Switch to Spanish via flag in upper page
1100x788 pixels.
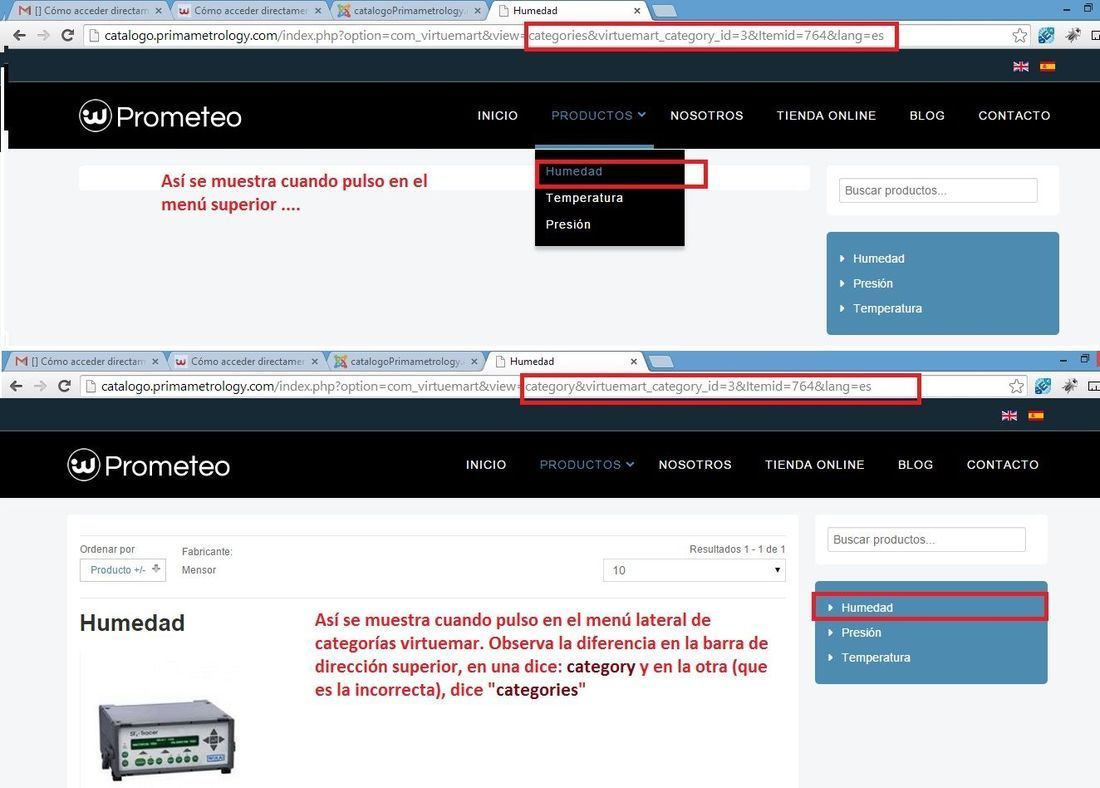[1047, 67]
